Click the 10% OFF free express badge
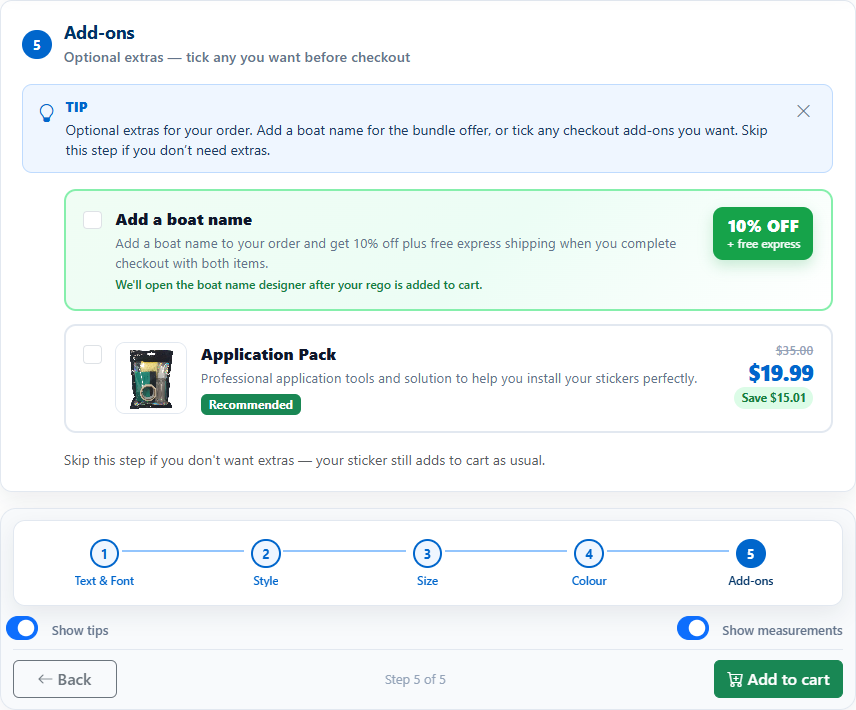Image resolution: width=856 pixels, height=710 pixels. point(763,234)
